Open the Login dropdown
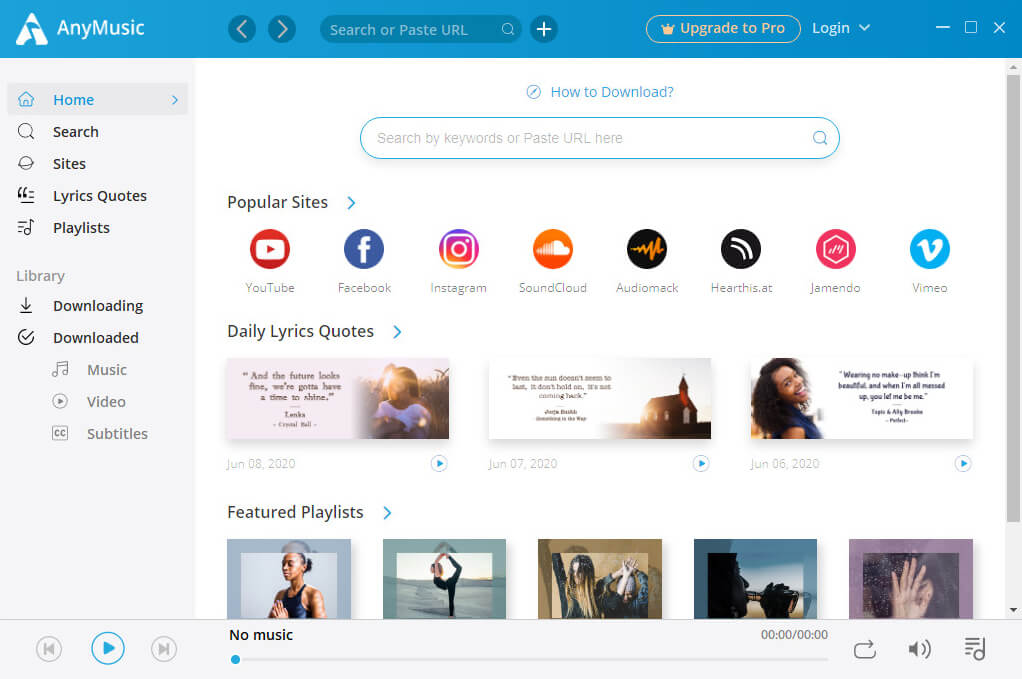Image resolution: width=1022 pixels, height=679 pixels. click(841, 28)
